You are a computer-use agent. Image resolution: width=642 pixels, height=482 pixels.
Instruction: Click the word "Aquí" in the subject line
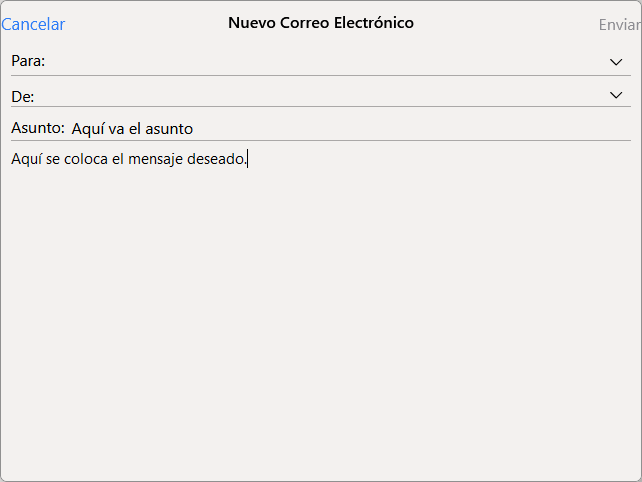click(x=88, y=129)
